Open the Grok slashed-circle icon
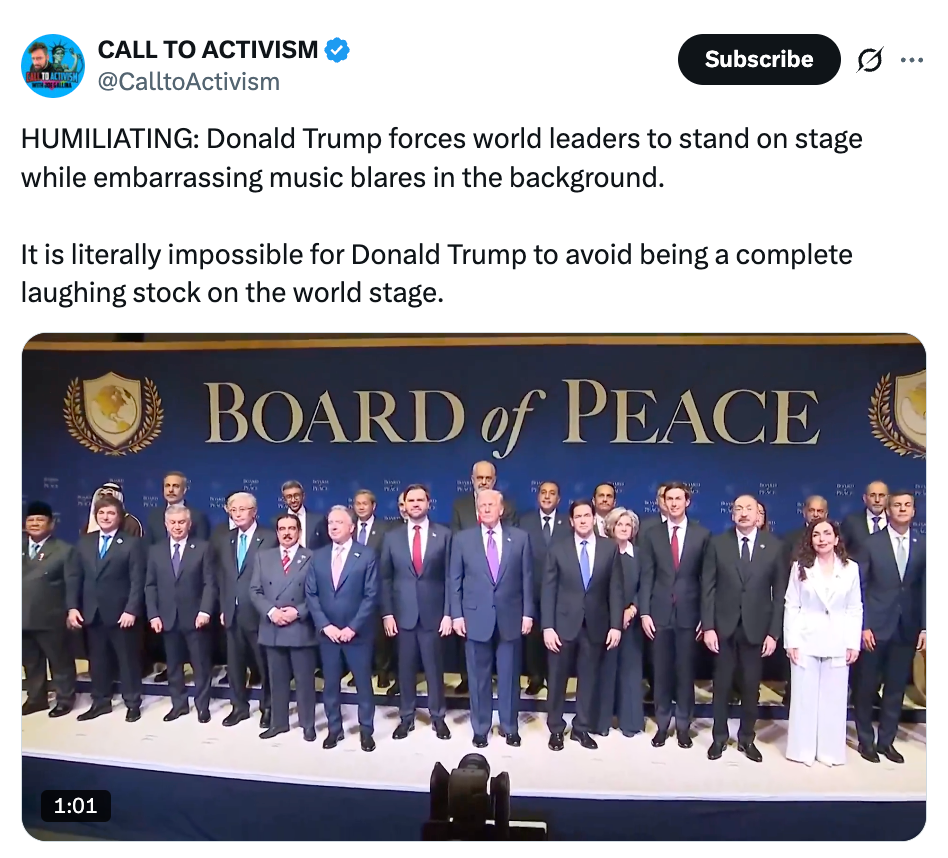This screenshot has height=858, width=948. (x=870, y=60)
